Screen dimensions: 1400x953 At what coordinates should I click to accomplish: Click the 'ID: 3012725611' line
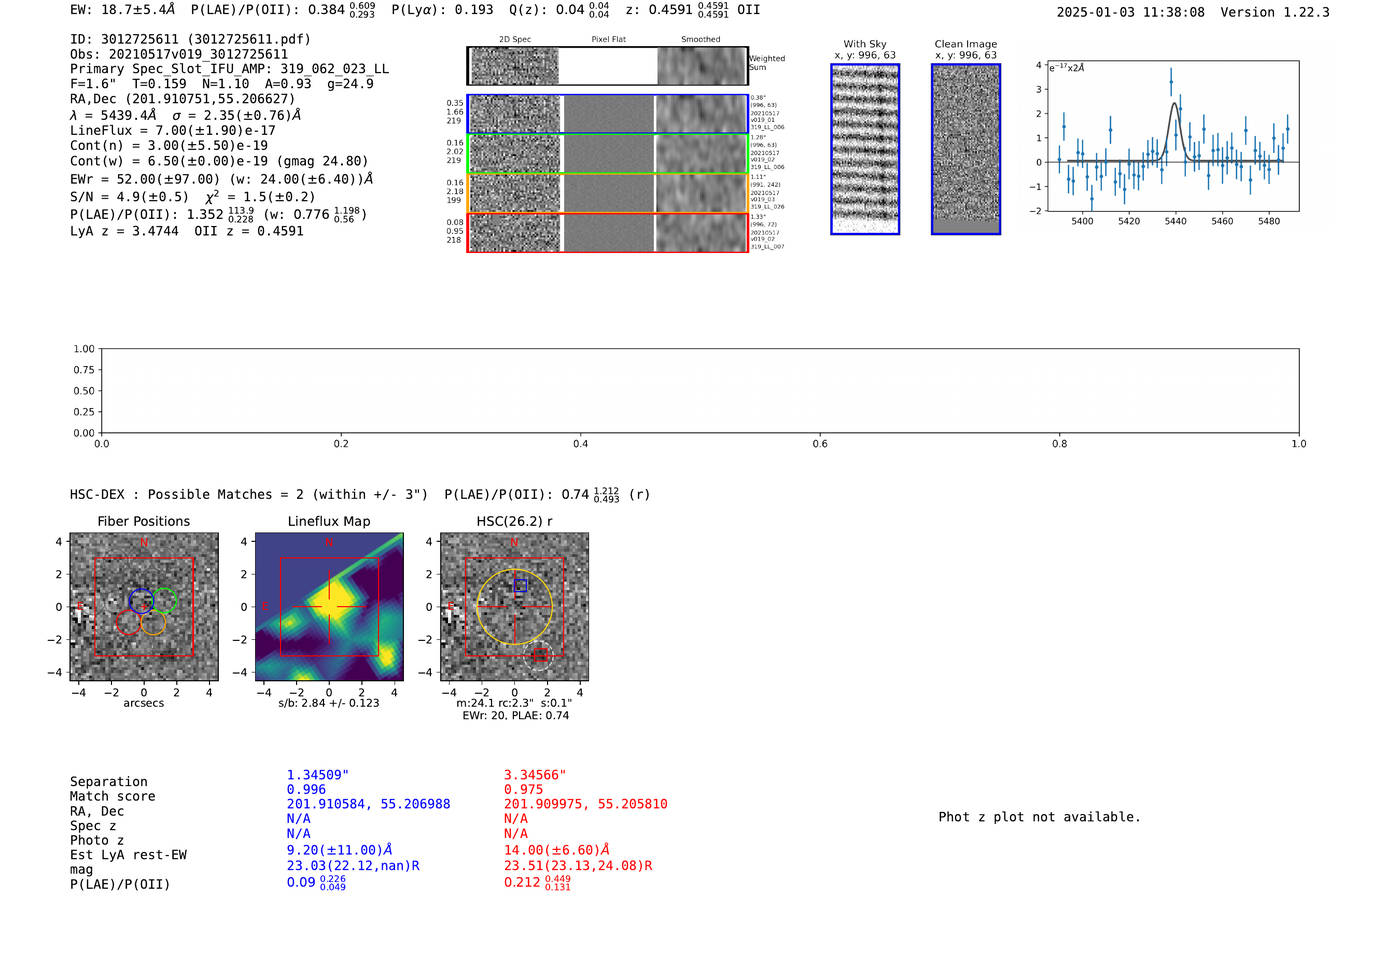190,40
